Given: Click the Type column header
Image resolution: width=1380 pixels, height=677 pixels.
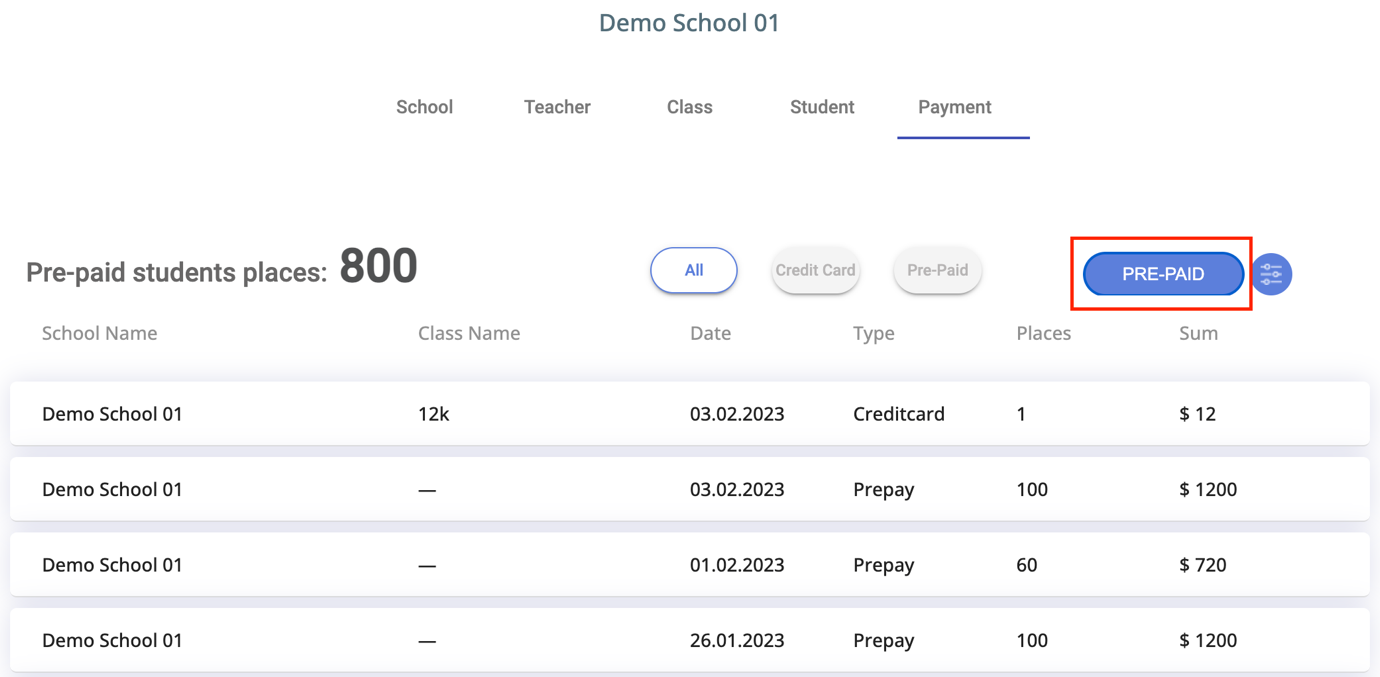Looking at the screenshot, I should 873,333.
